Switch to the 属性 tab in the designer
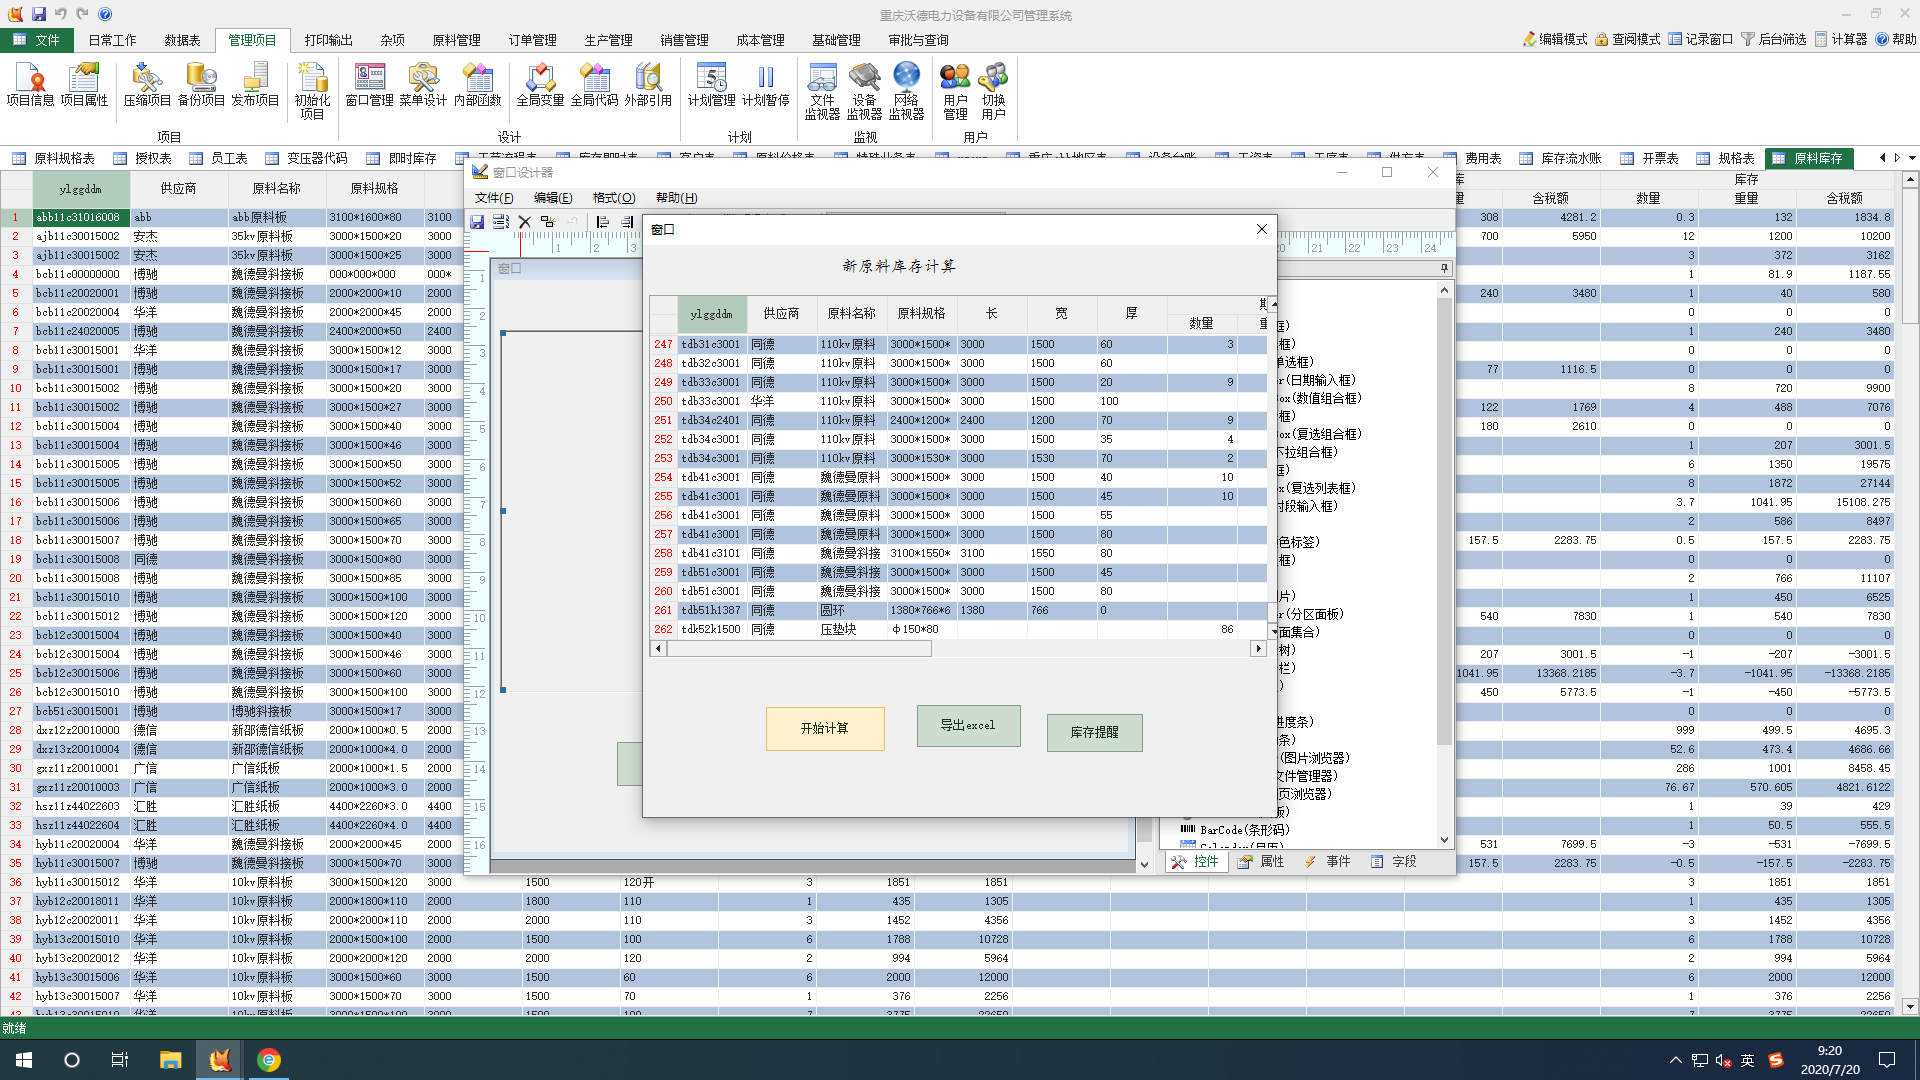The width and height of the screenshot is (1920, 1080). point(1260,861)
